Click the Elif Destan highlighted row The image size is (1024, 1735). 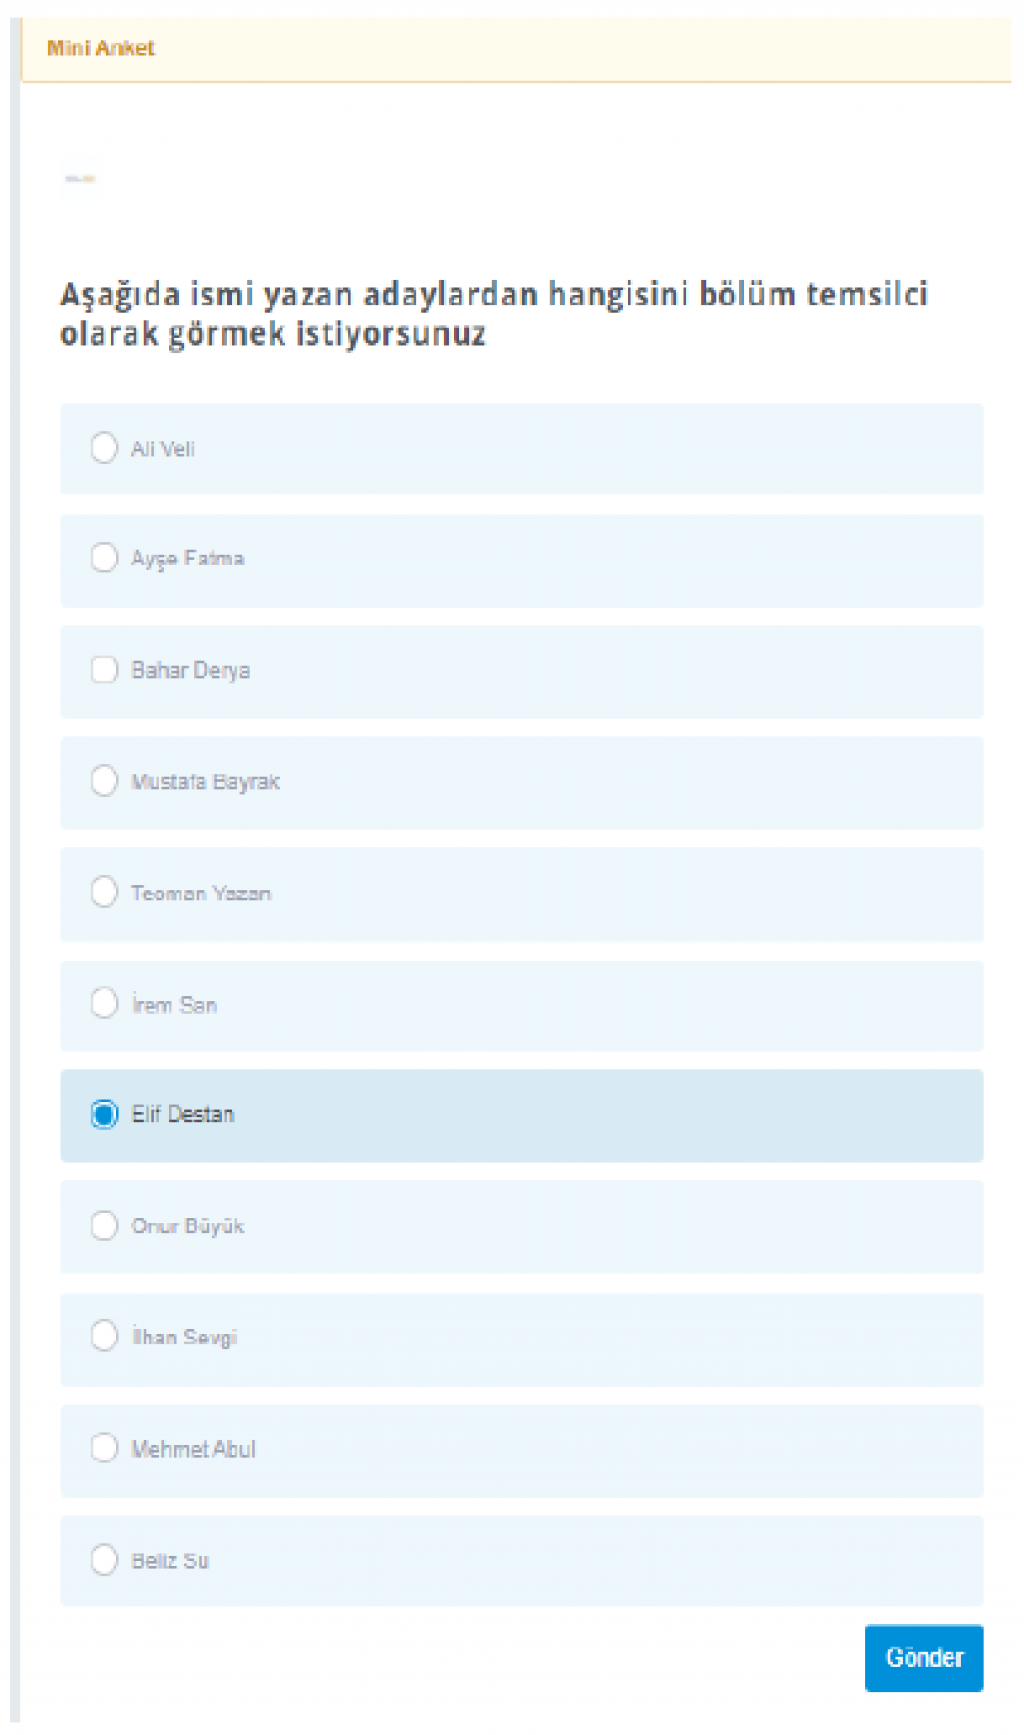600,1115
